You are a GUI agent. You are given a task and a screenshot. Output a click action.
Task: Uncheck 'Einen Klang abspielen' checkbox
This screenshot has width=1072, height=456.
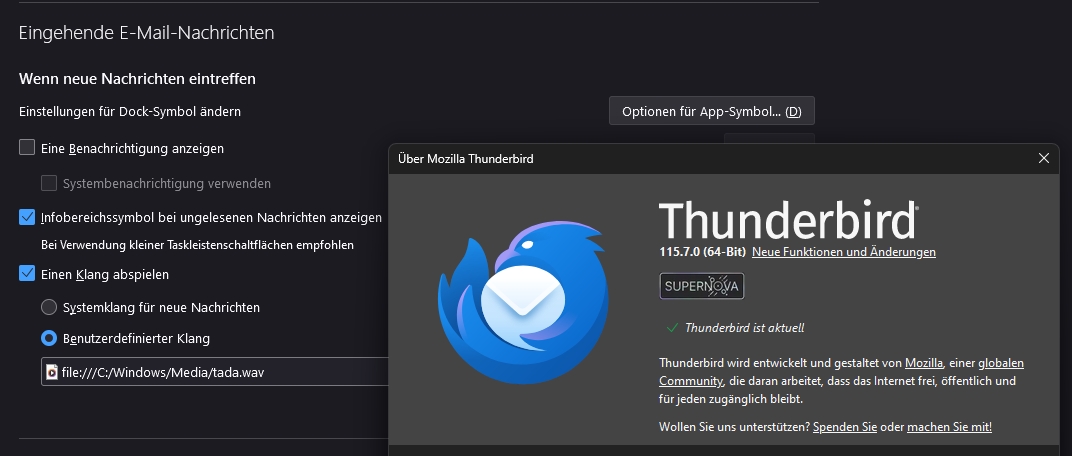pos(27,273)
